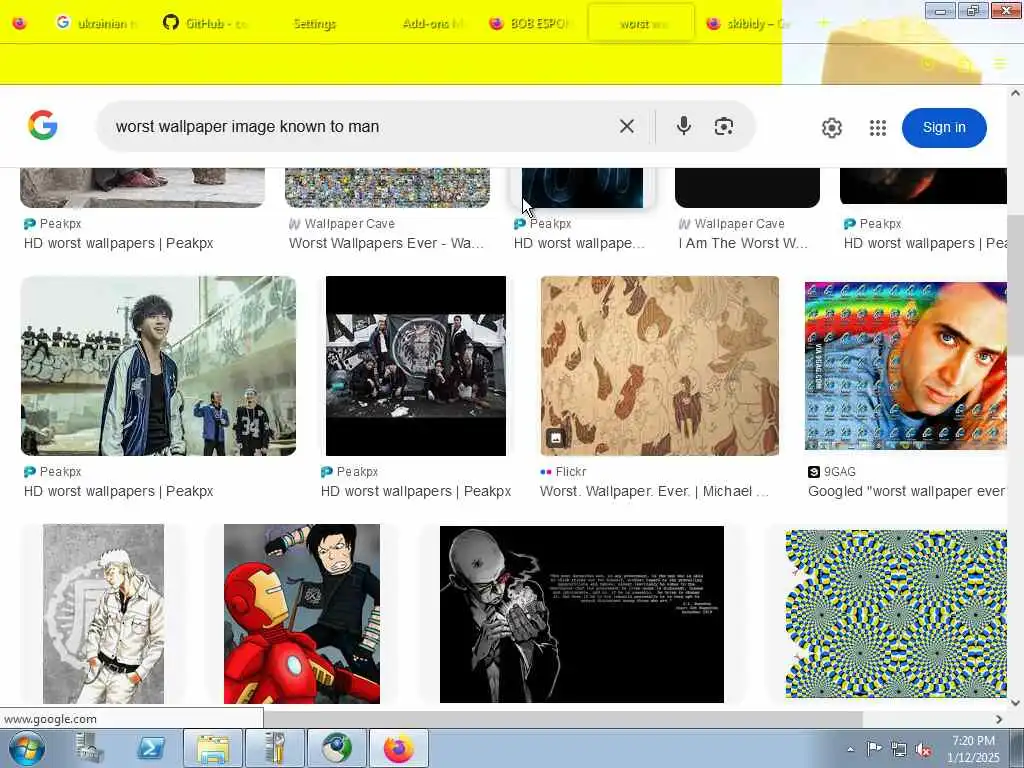Open the gang group photo thumbnail

click(415, 366)
